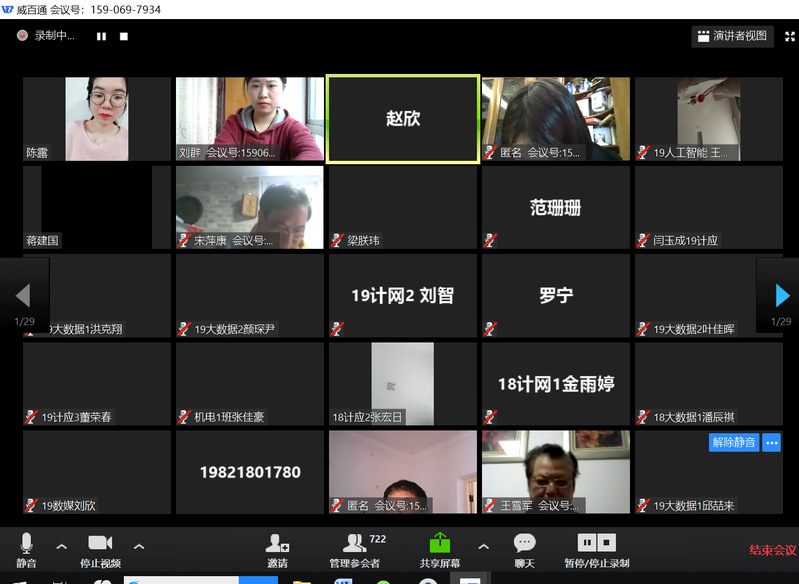Screen dimensions: 799x584
Task: Click the green 共享屏幕 share icon
Action: pos(440,545)
